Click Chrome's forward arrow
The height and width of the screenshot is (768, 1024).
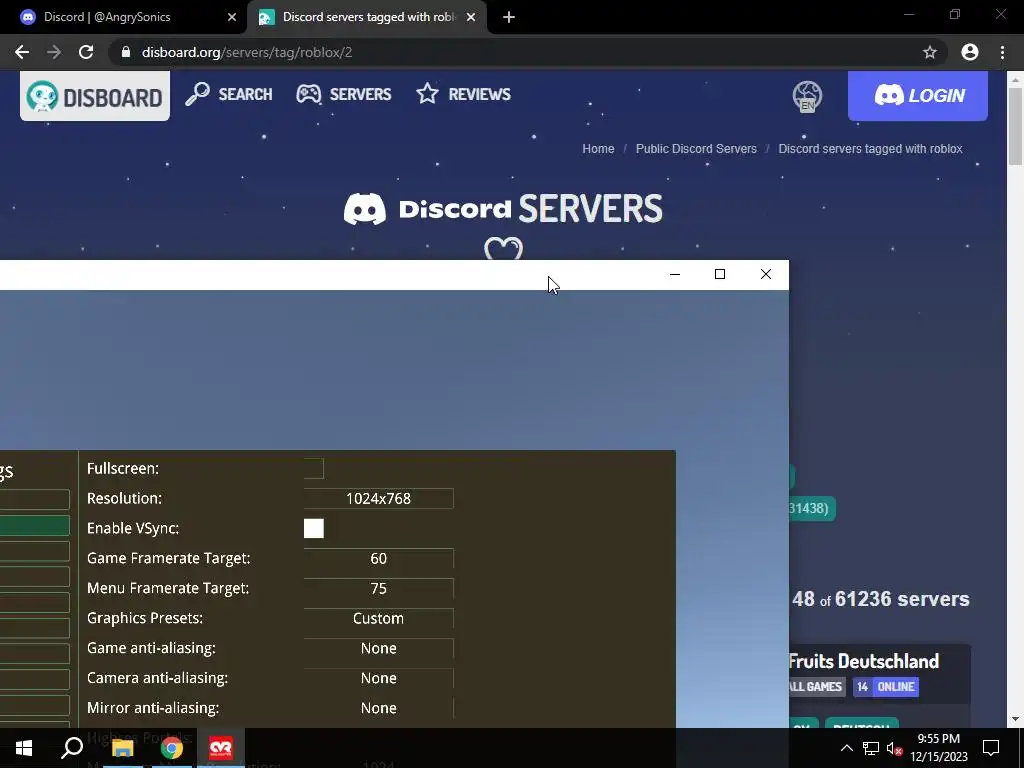coord(54,52)
